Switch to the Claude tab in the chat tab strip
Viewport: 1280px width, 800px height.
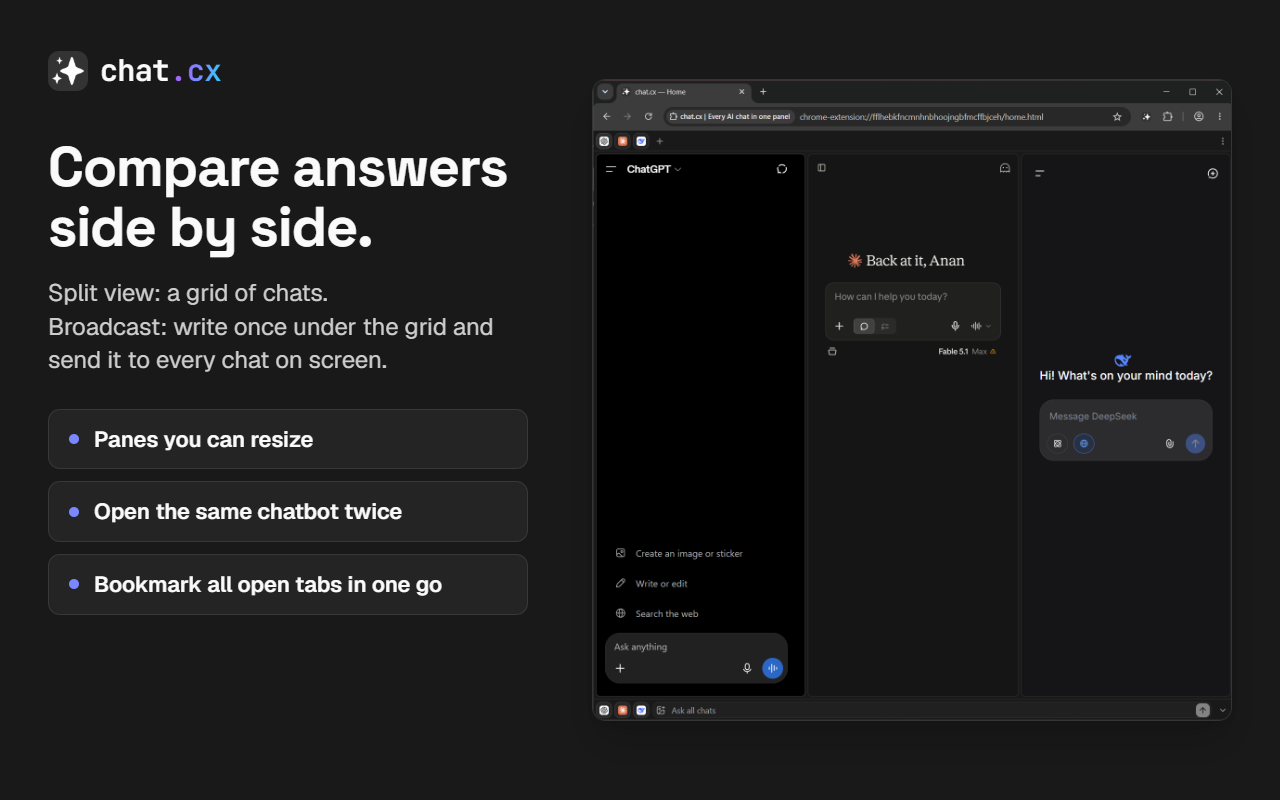point(622,141)
